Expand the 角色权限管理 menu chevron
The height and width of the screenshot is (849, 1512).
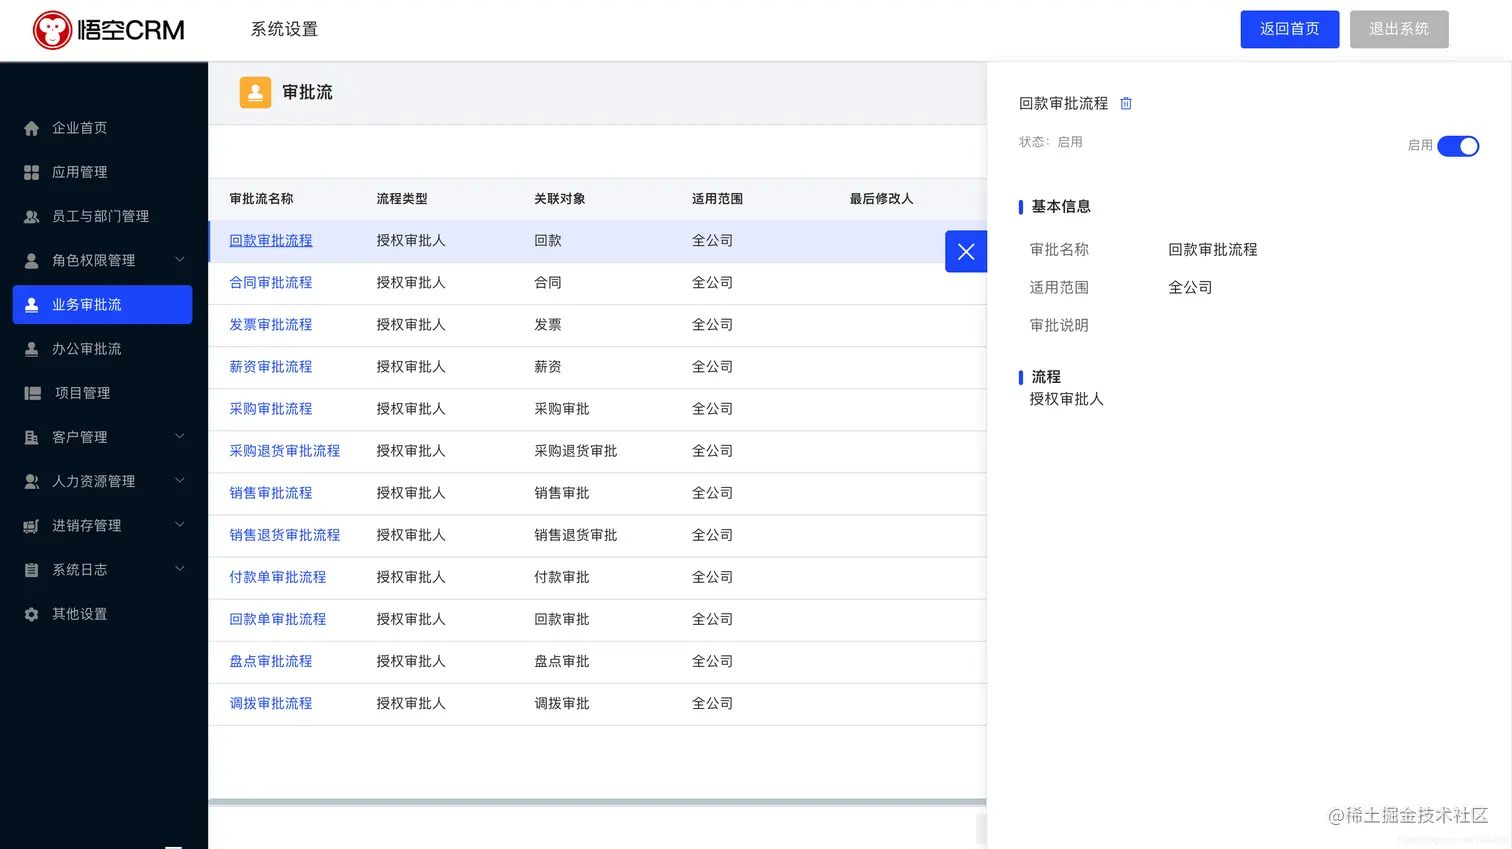[x=179, y=260]
